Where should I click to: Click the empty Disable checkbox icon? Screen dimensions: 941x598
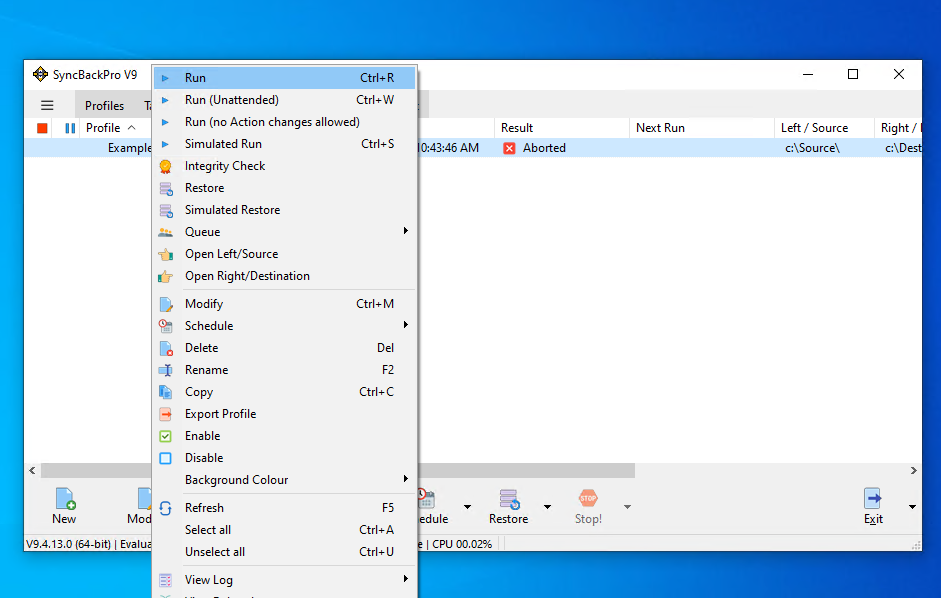point(166,458)
